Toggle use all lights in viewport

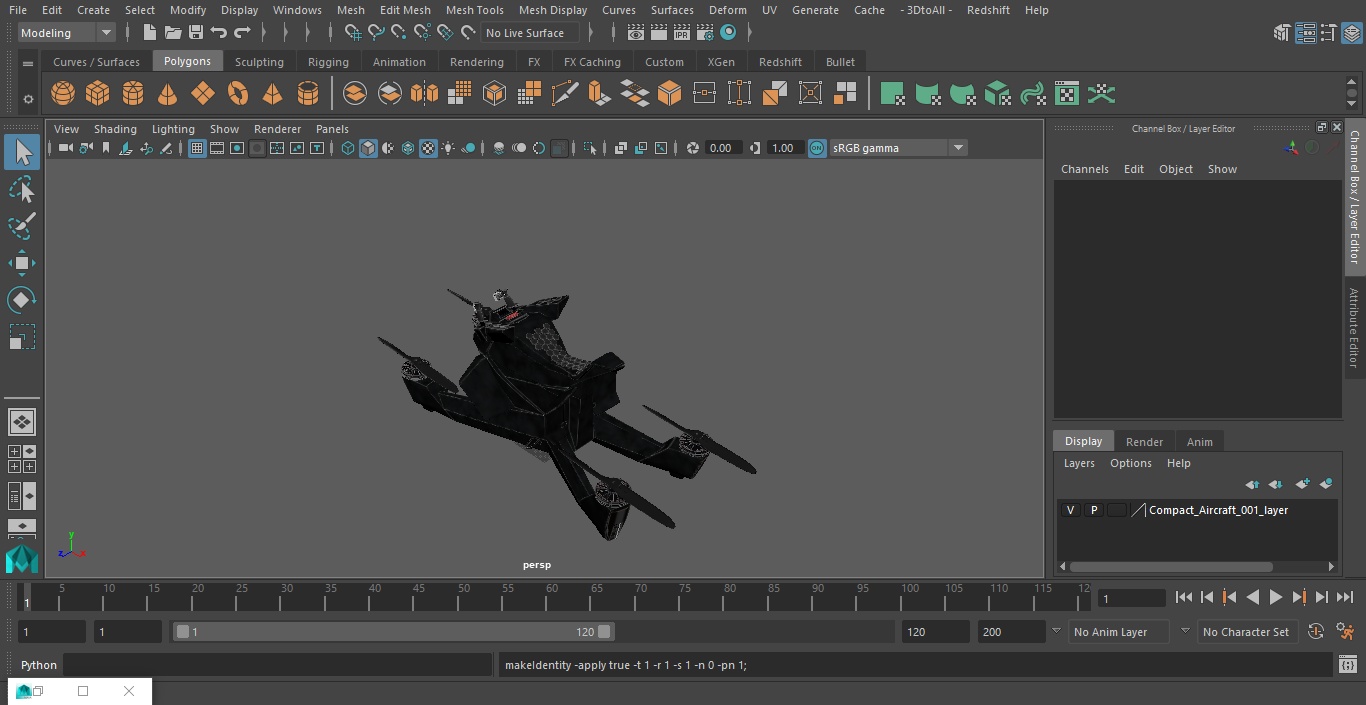pyautogui.click(x=448, y=148)
